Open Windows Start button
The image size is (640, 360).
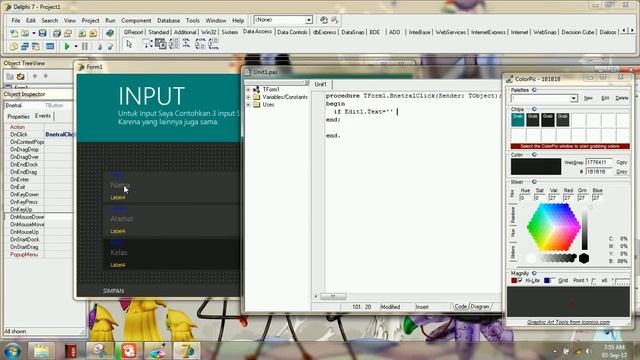pos(12,351)
